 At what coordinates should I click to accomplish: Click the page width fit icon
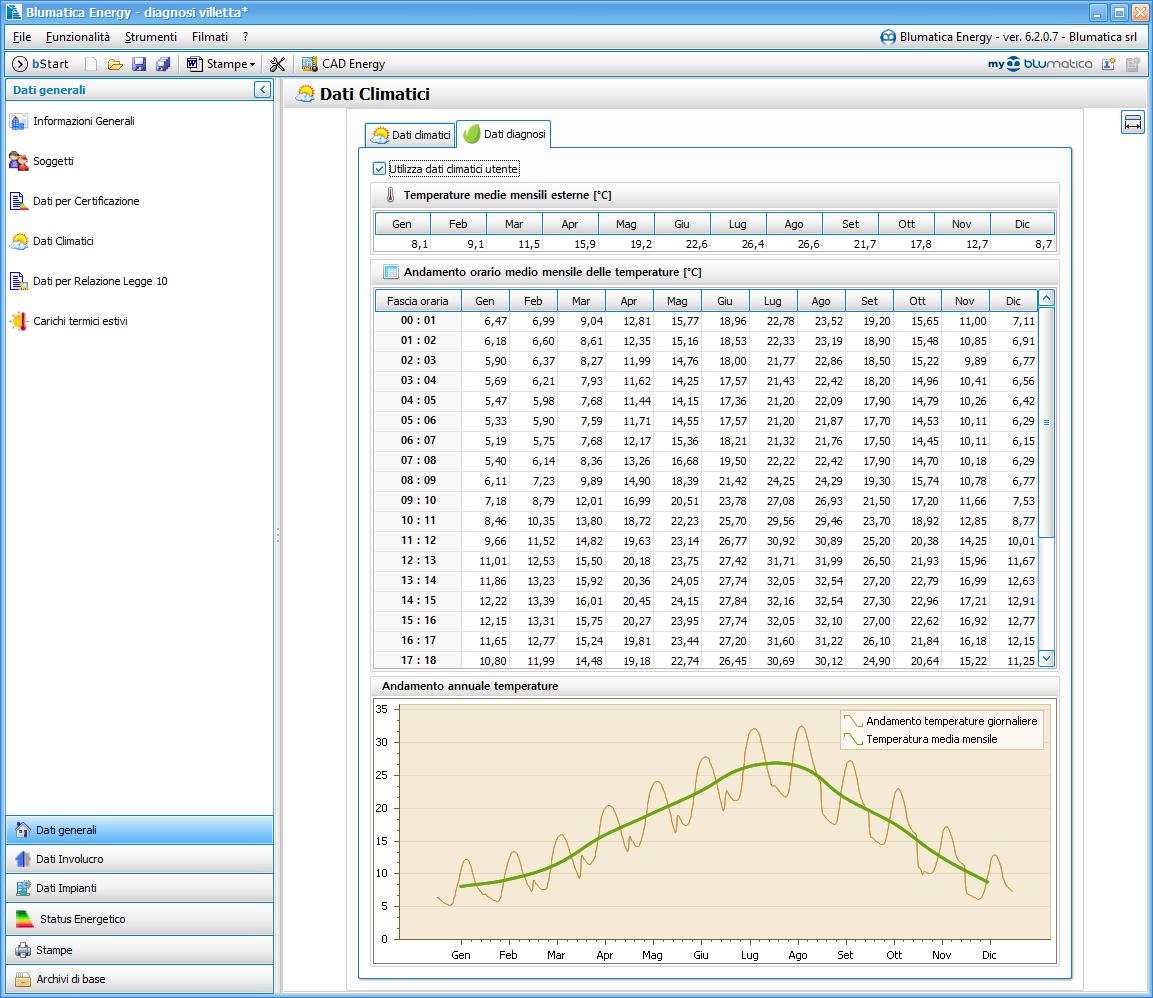1133,123
